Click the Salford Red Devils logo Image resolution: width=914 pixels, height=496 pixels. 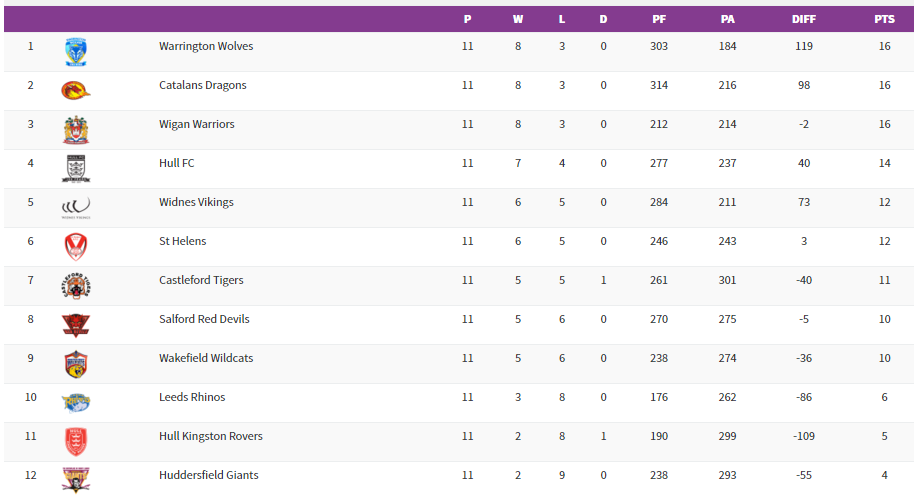click(x=76, y=324)
